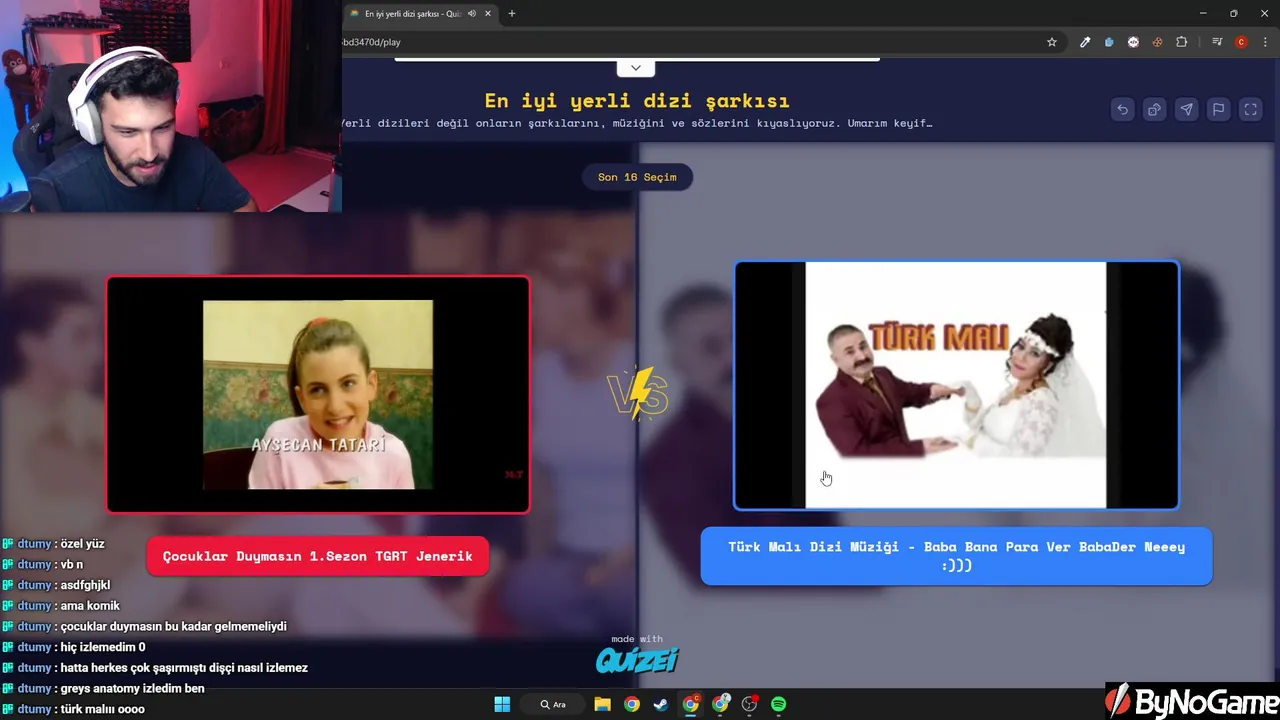Viewport: 1280px width, 720px height.
Task: Open OBS Studio from the taskbar
Action: (x=750, y=704)
